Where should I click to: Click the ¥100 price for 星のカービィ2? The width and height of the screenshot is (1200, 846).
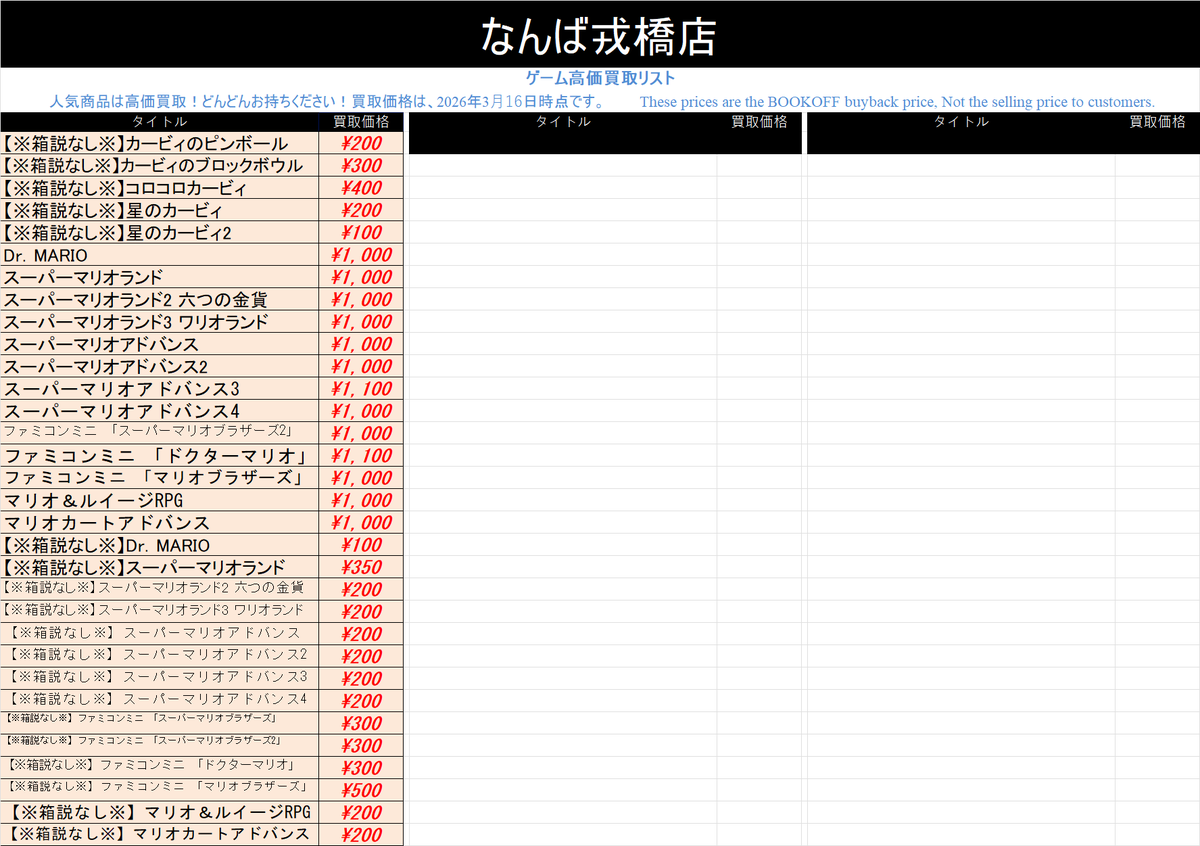[x=361, y=232]
